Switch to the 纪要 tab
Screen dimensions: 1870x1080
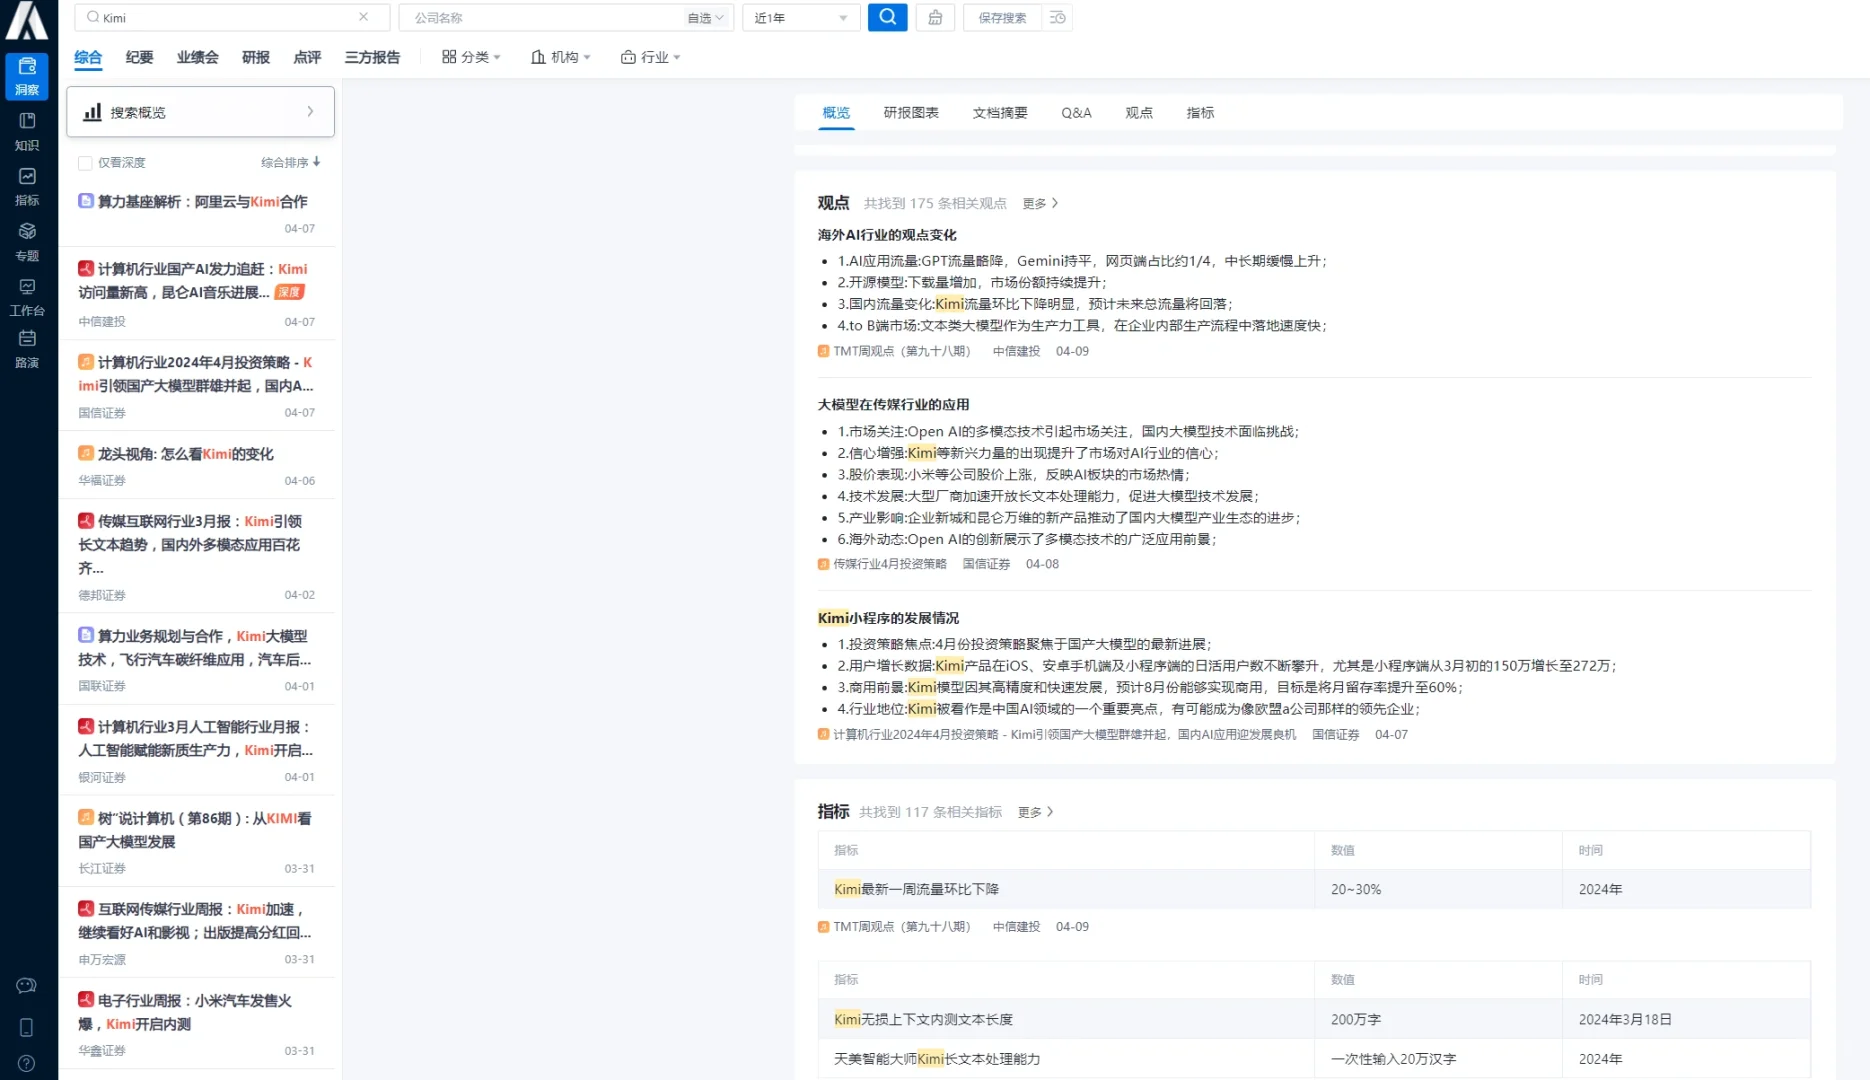point(139,57)
